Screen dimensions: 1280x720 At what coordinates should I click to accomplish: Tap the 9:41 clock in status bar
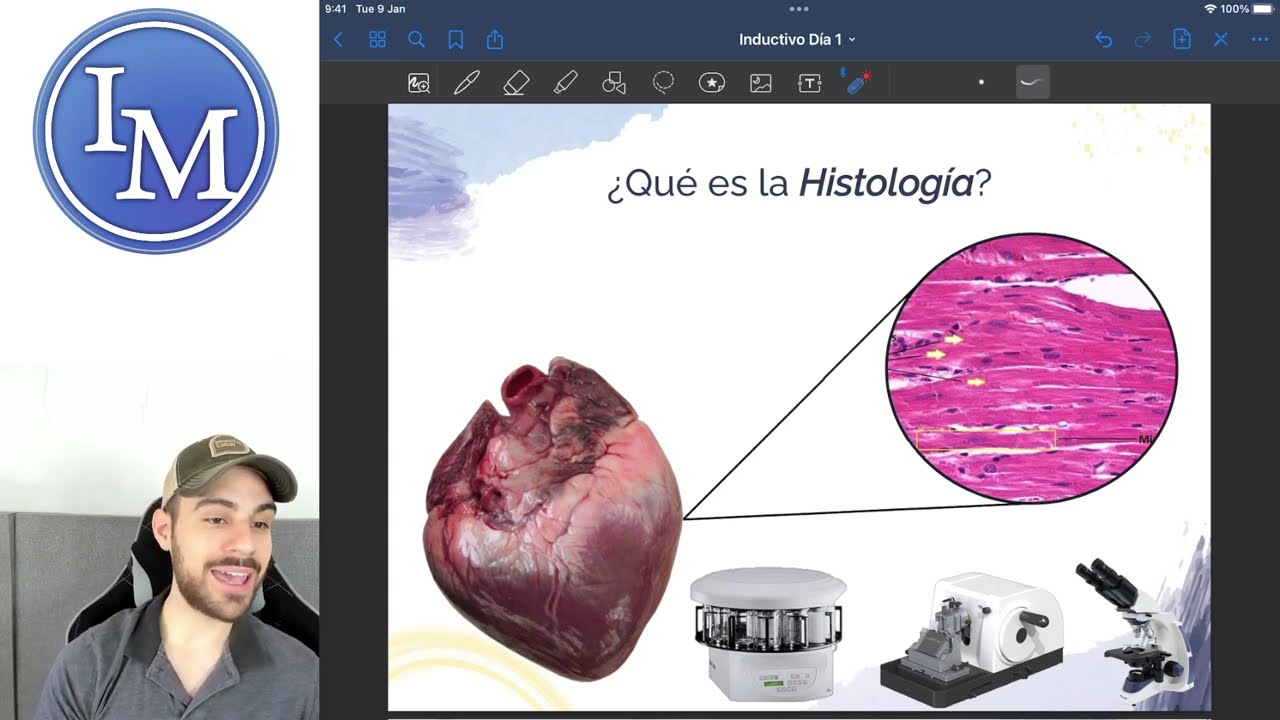(336, 9)
